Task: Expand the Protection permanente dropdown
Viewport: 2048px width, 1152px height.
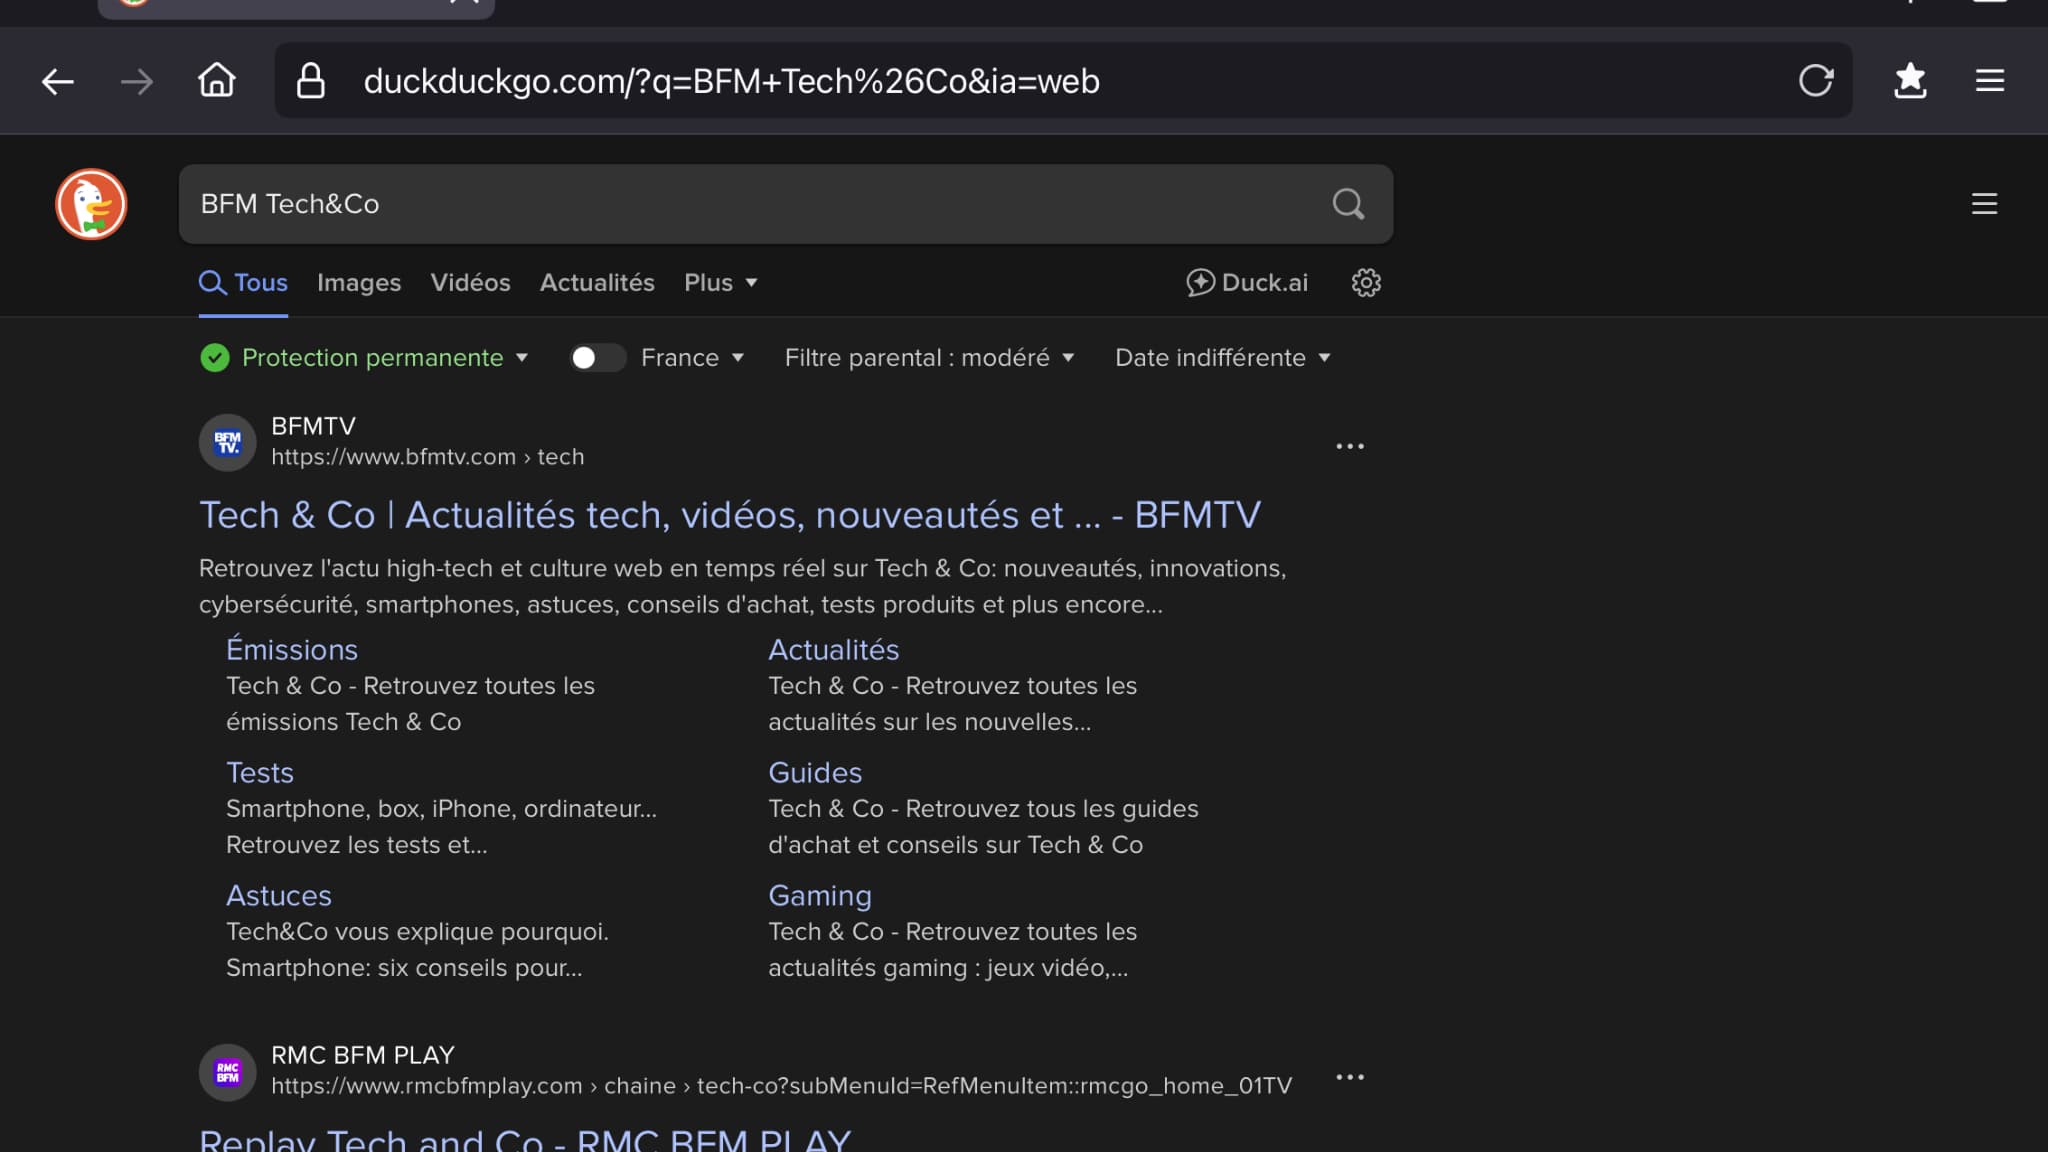Action: coord(372,358)
